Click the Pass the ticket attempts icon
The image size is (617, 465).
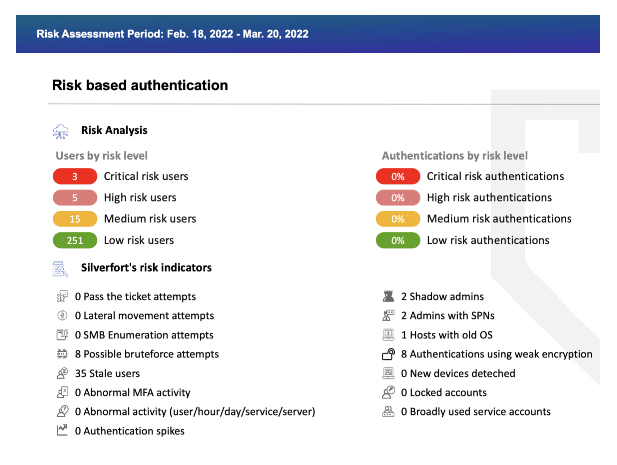(62, 297)
